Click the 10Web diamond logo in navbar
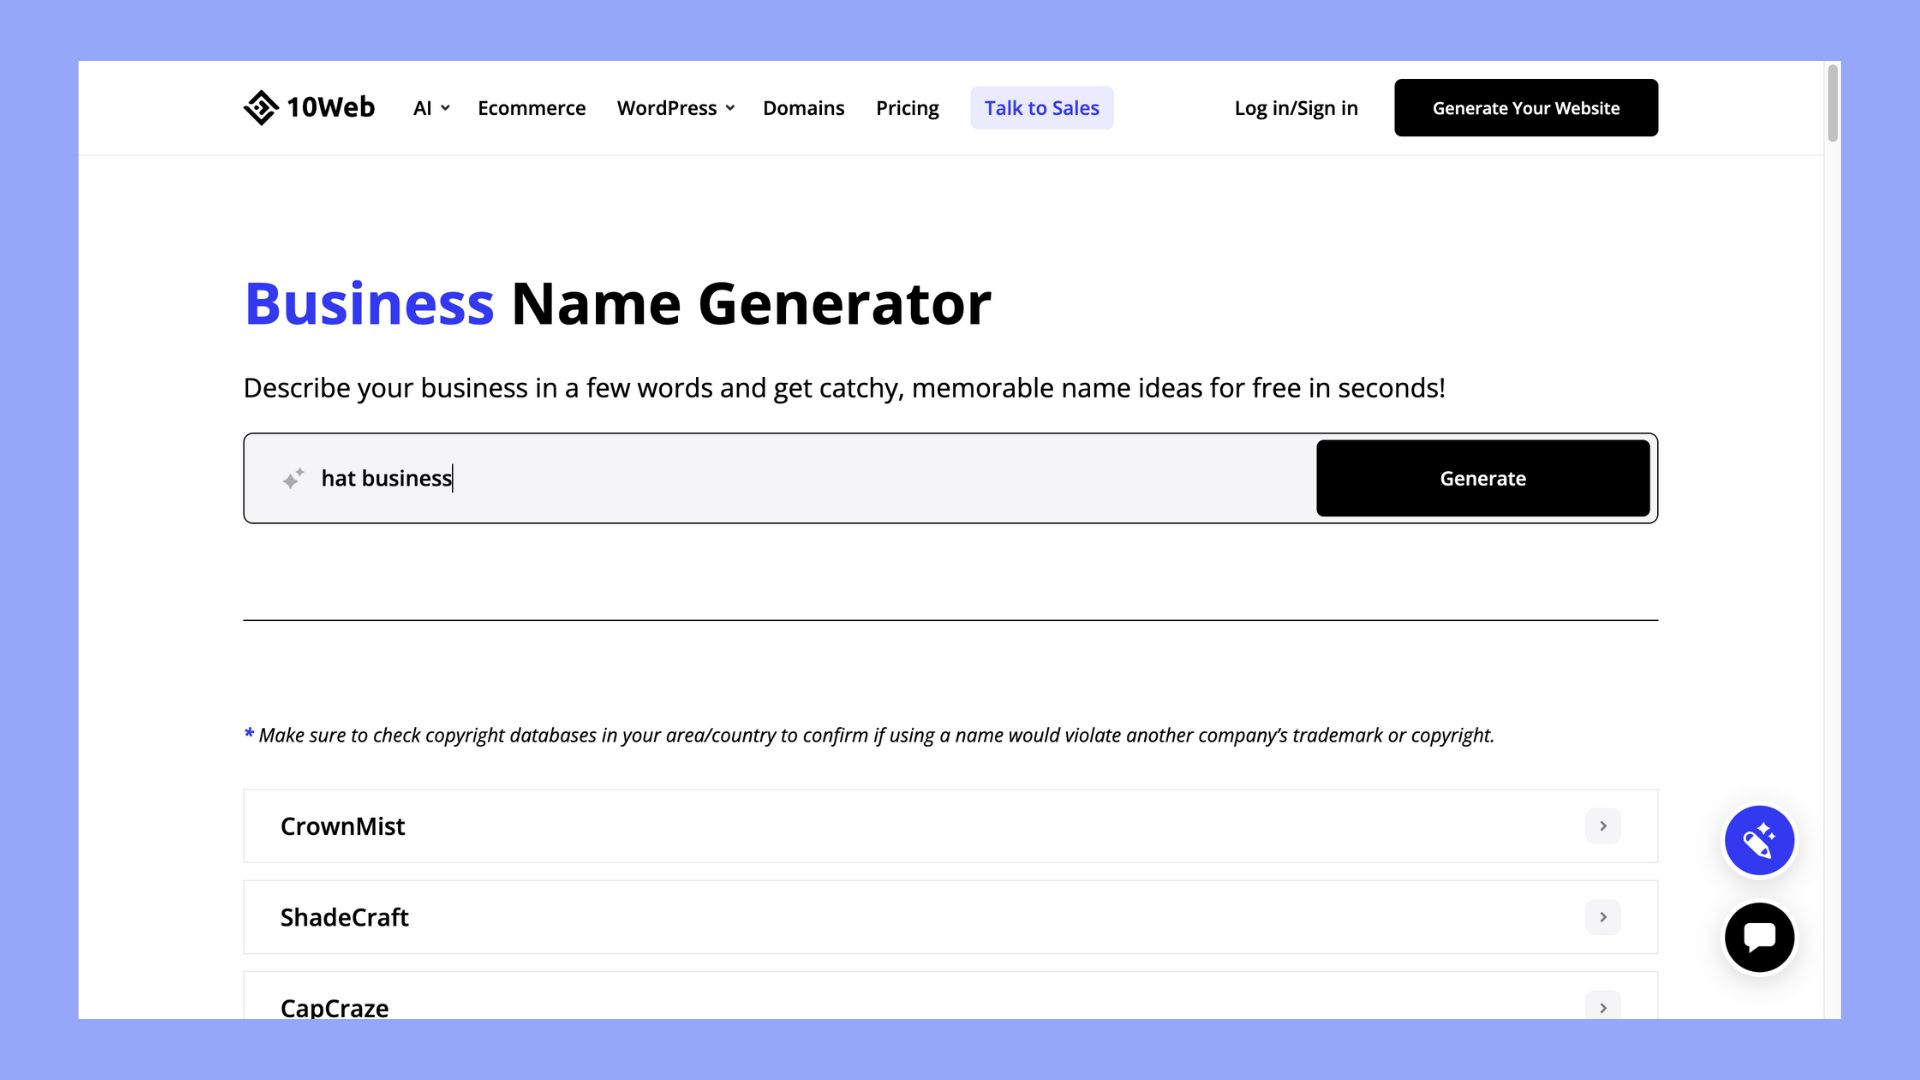The image size is (1920, 1080). point(257,108)
